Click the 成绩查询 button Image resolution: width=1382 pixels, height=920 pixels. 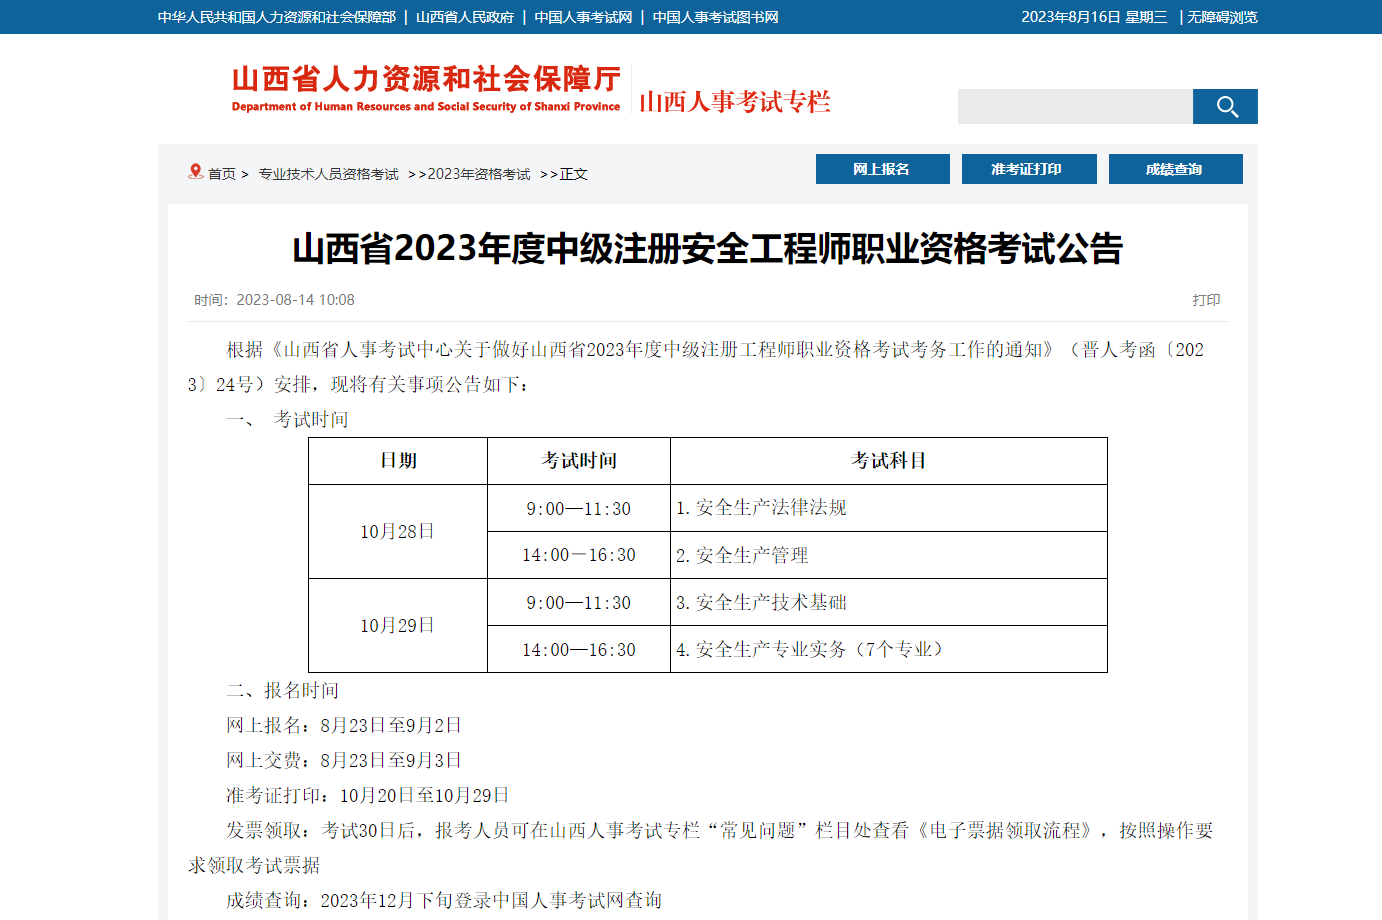click(x=1176, y=169)
